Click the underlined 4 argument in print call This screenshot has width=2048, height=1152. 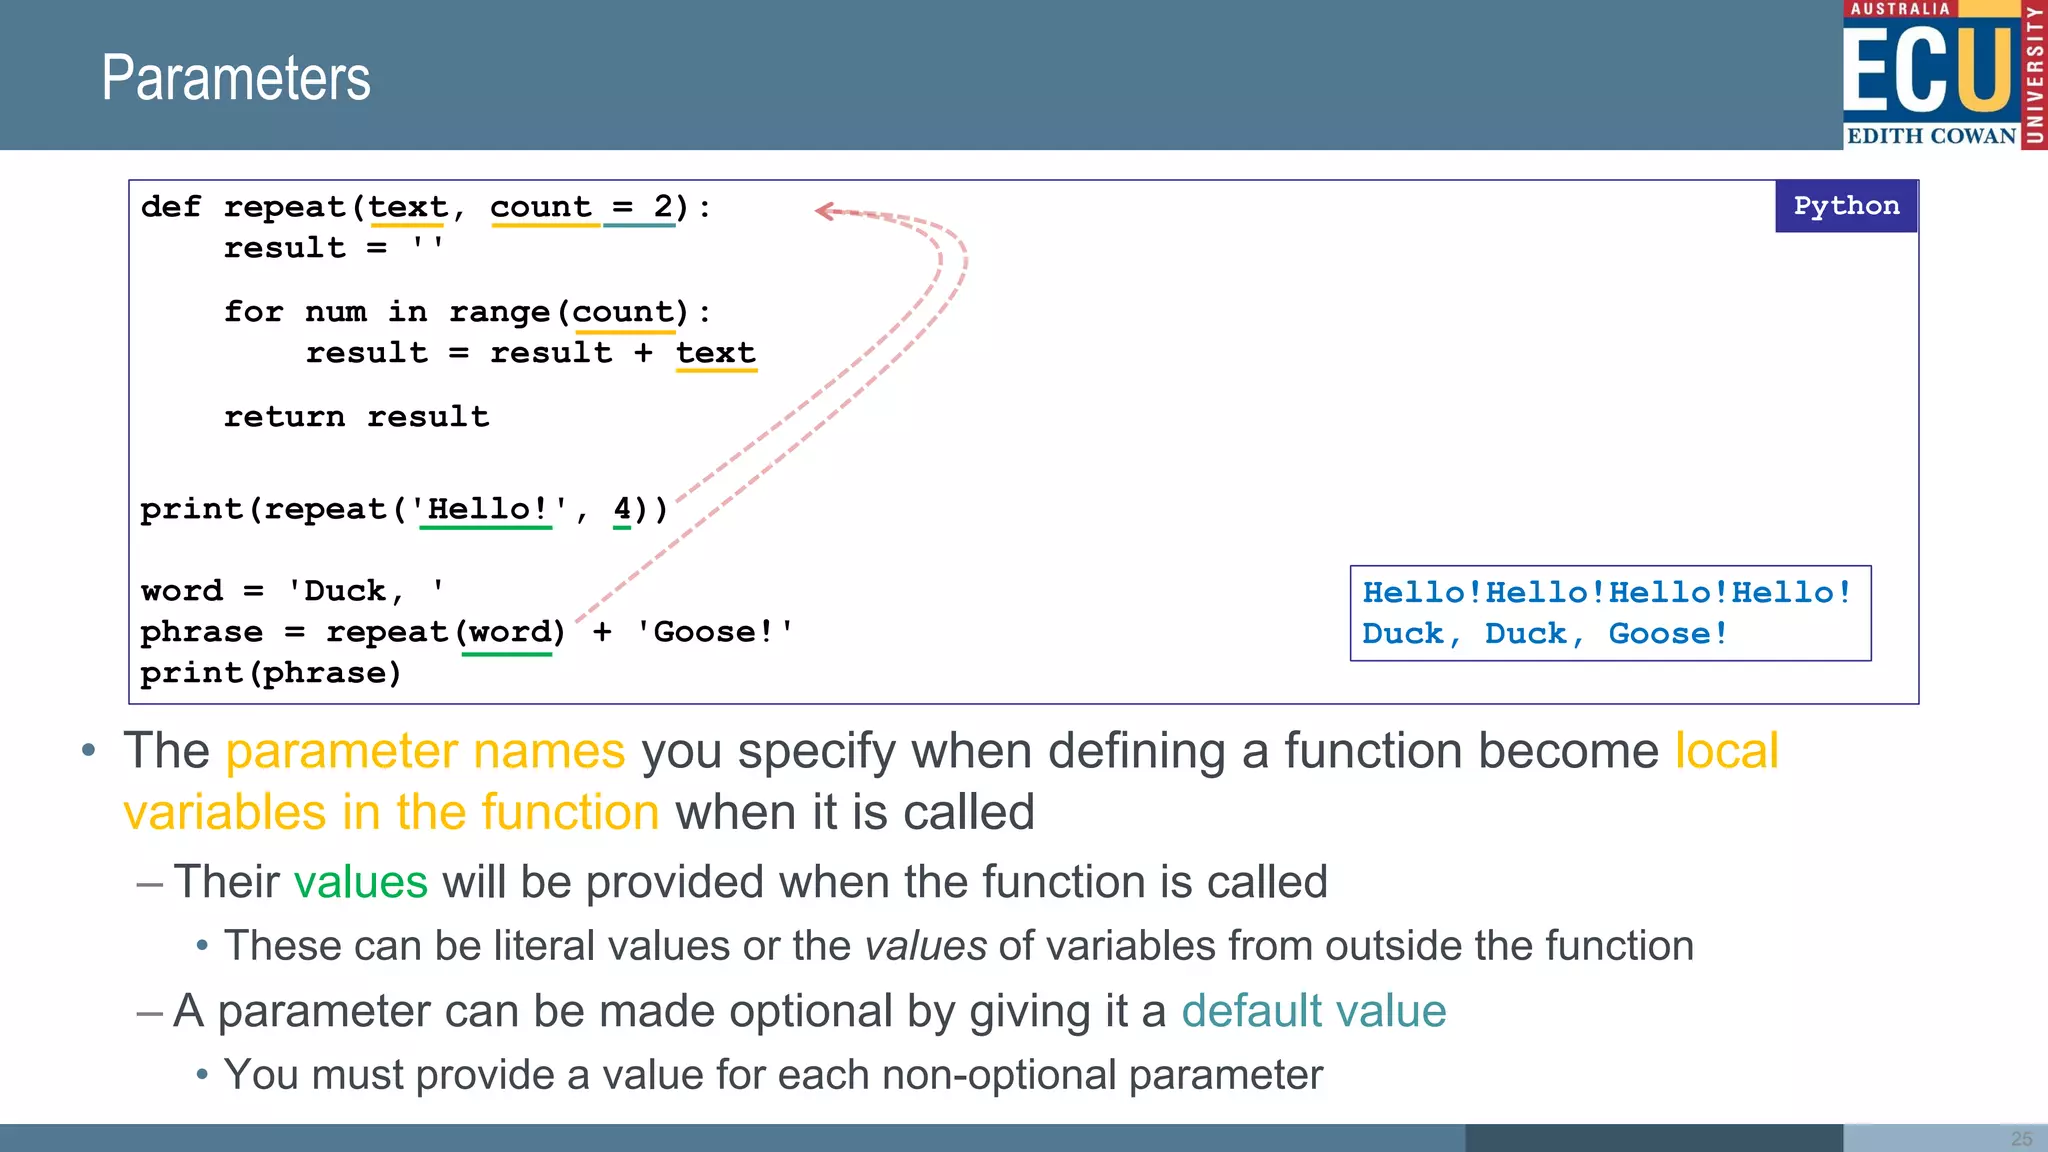622,509
